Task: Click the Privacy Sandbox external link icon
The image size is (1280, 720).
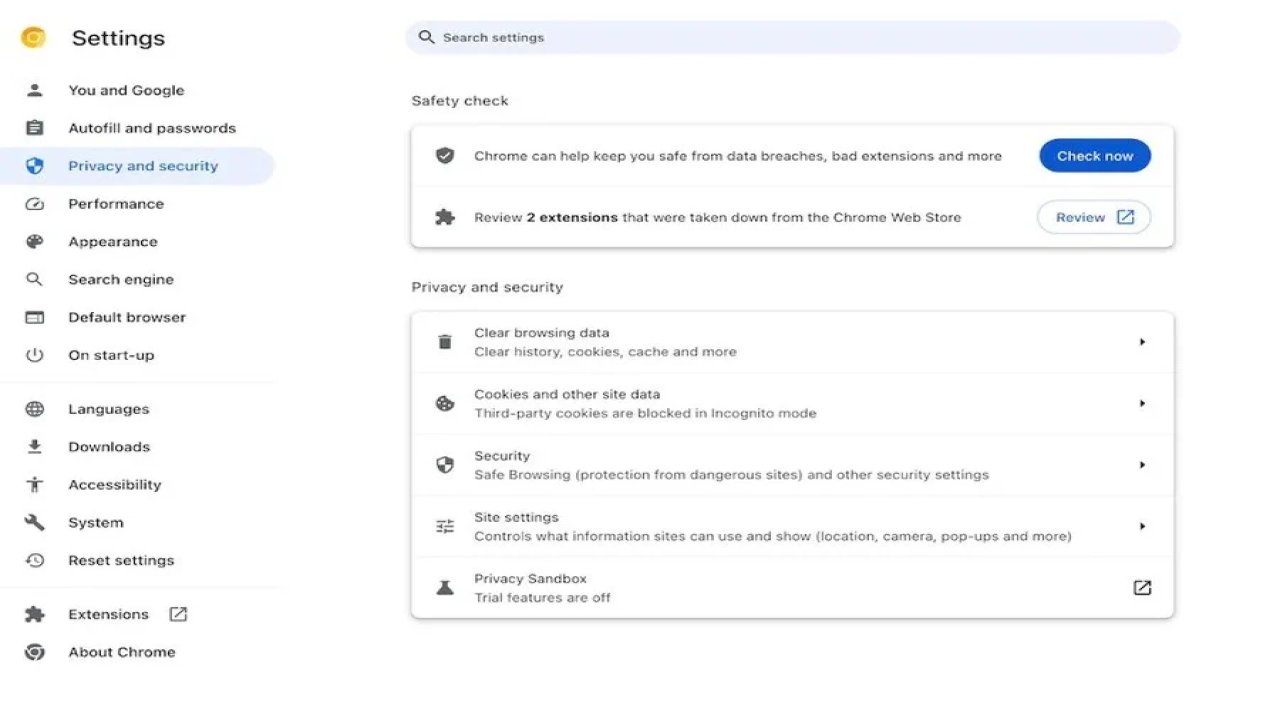Action: [1142, 588]
